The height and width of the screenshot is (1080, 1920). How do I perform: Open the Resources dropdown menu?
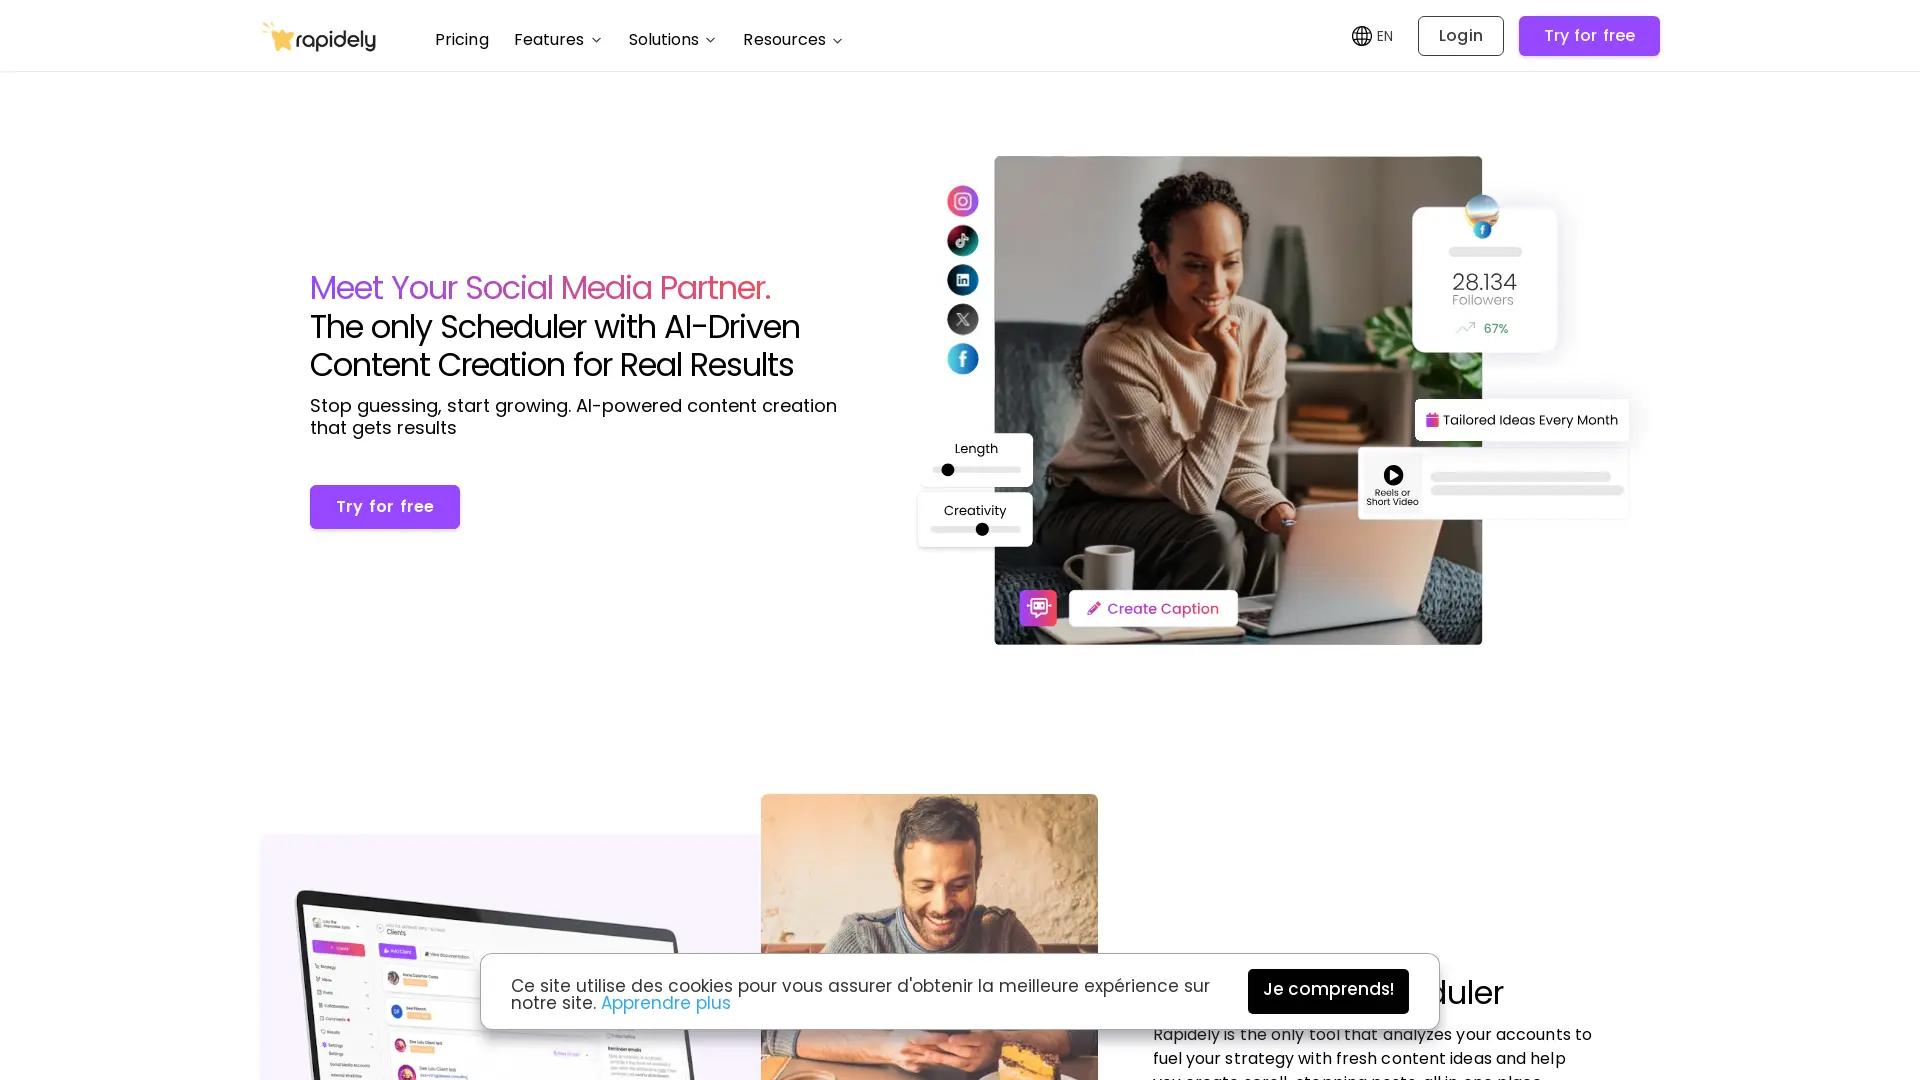pos(793,40)
